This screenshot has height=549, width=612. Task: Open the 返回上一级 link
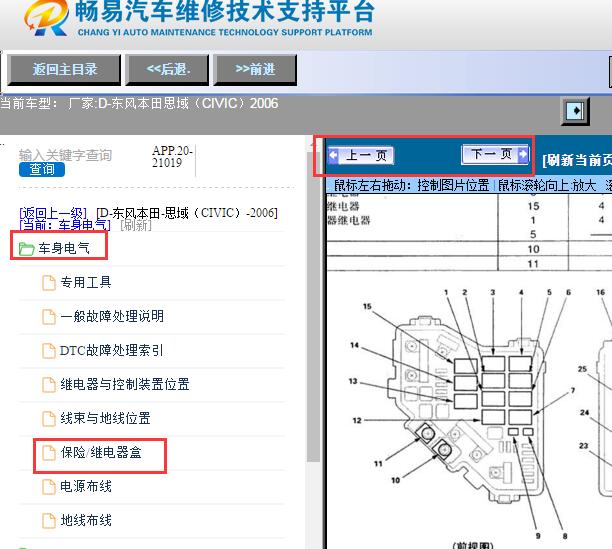point(53,213)
